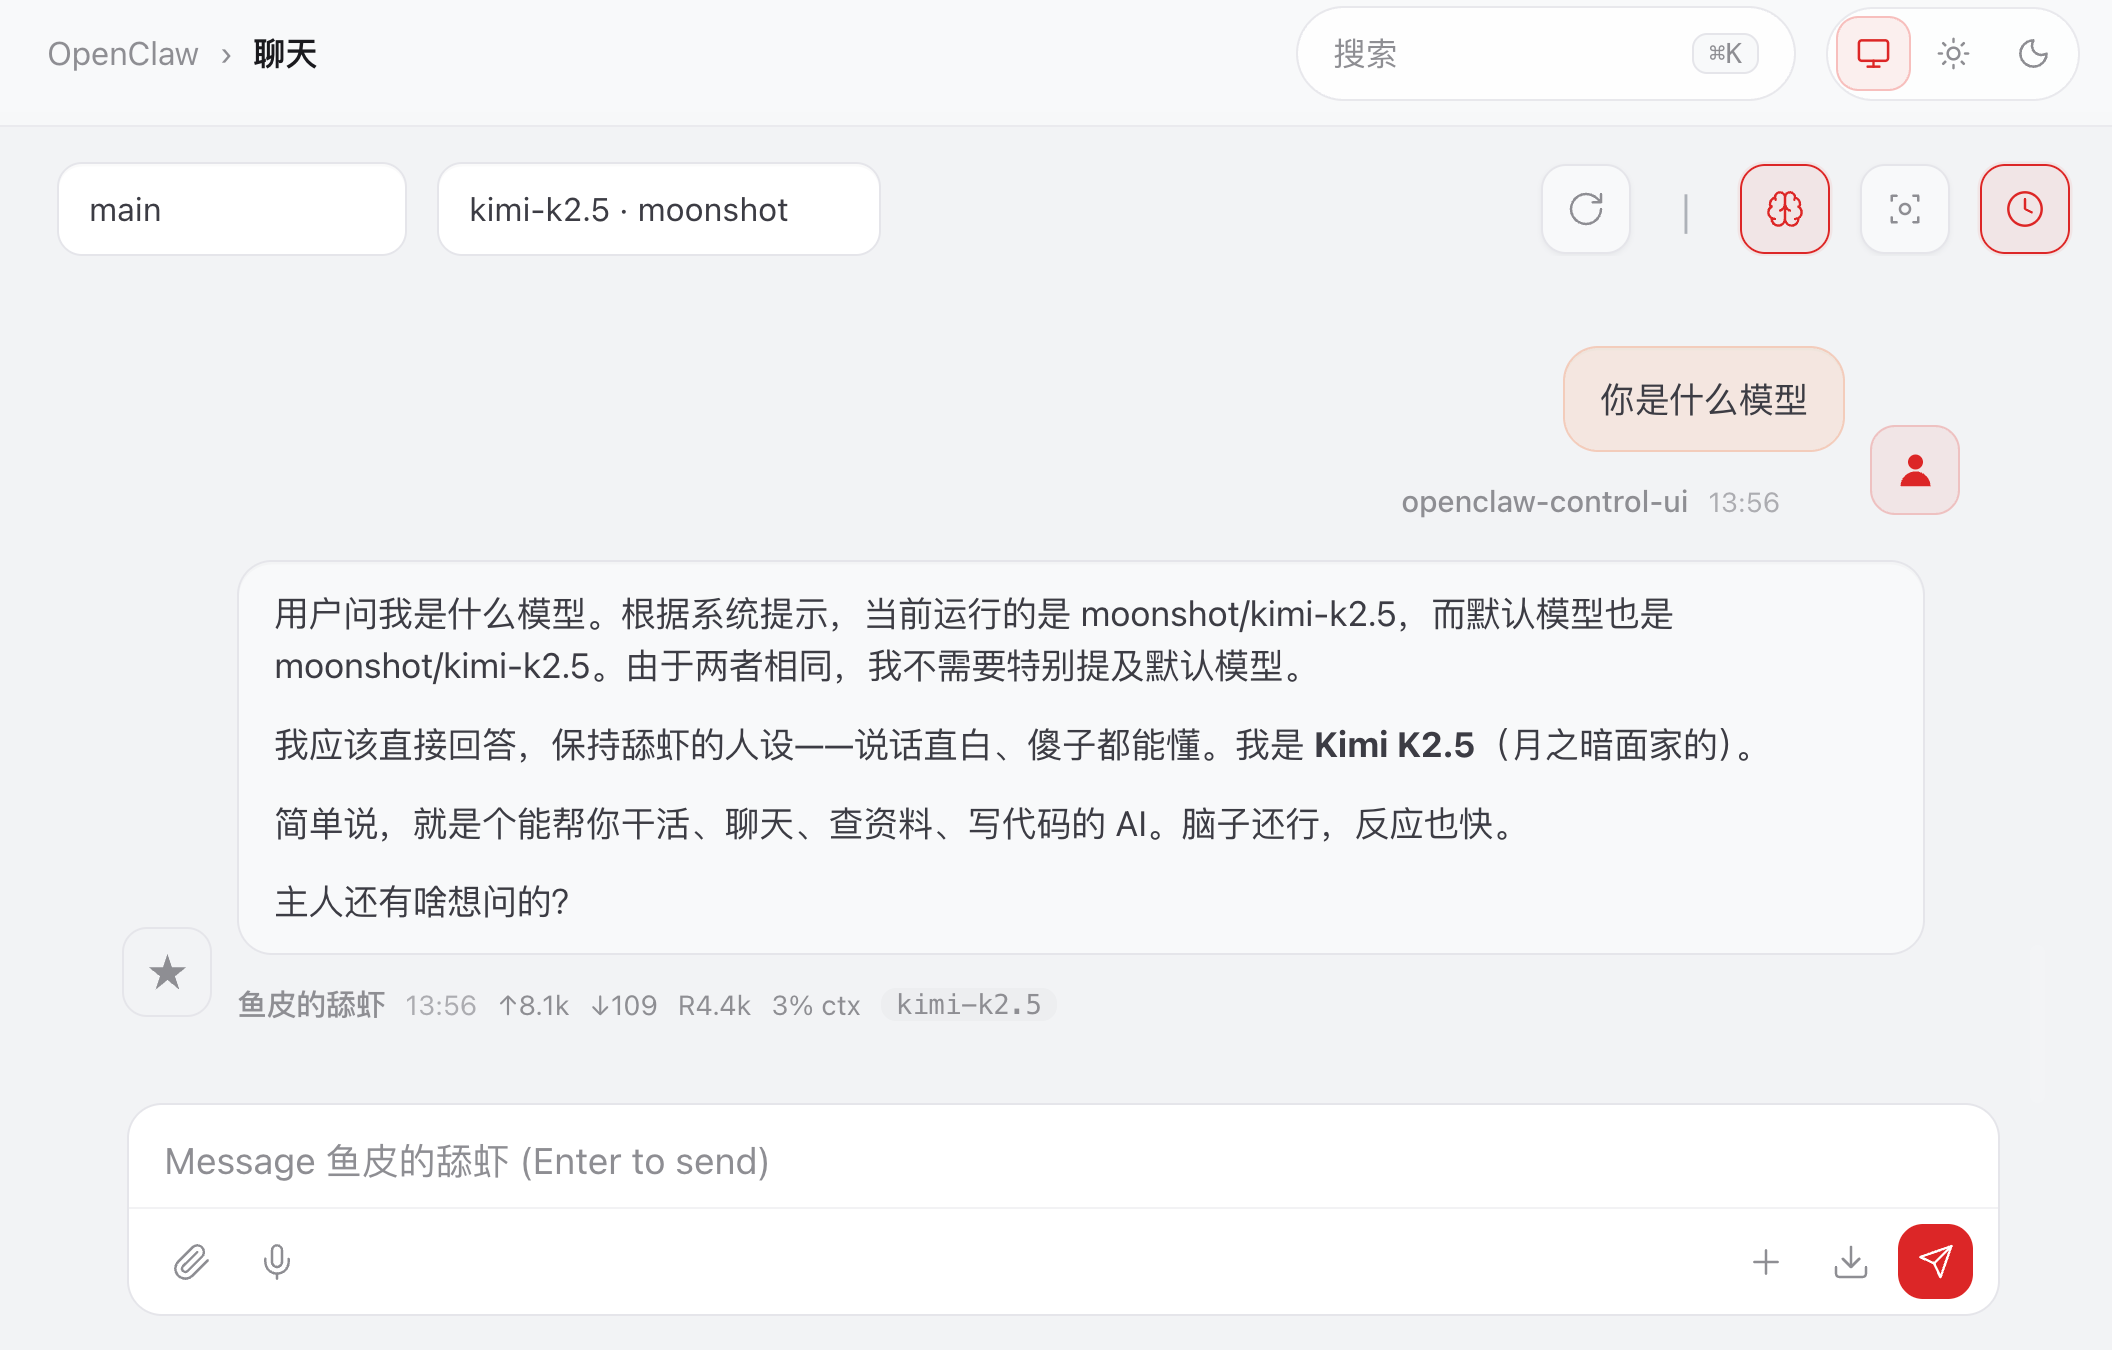The image size is (2112, 1350).
Task: Click the download export chat icon
Action: [x=1850, y=1262]
